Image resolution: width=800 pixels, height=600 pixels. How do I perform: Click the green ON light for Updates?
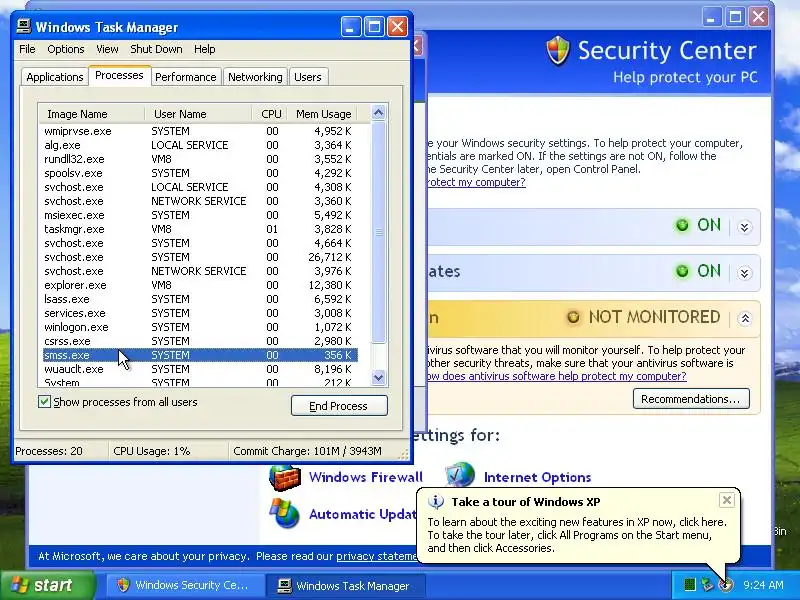click(x=682, y=271)
